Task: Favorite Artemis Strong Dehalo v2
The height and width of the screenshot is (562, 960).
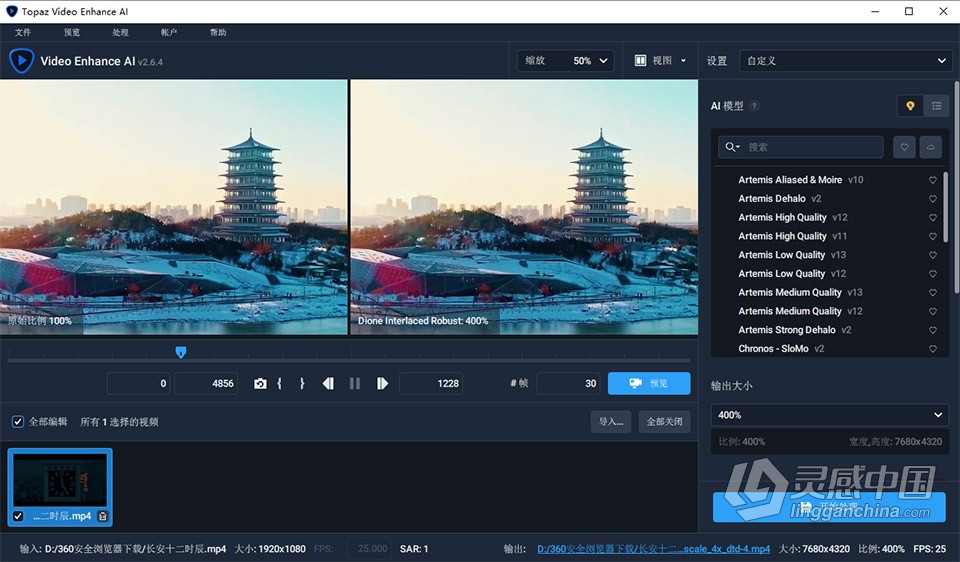Action: [x=932, y=330]
